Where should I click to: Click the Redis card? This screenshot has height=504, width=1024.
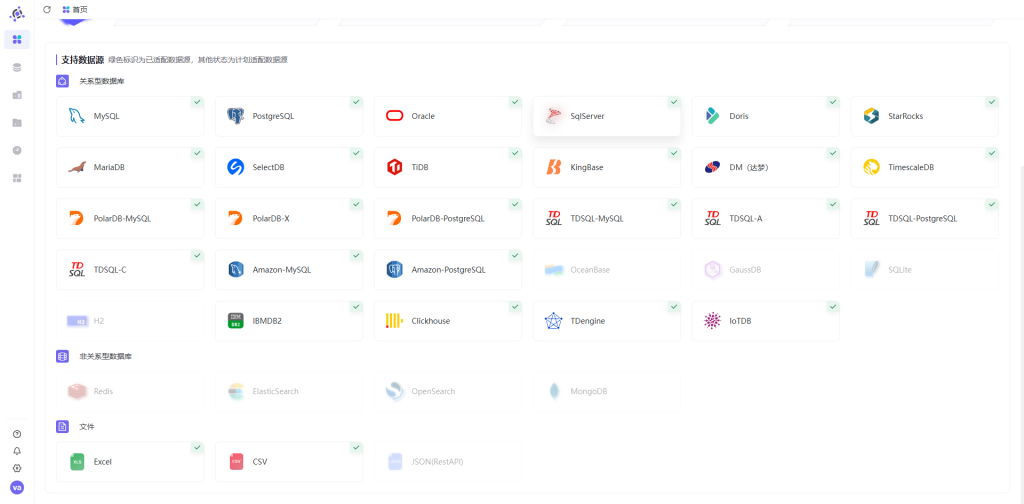[130, 392]
